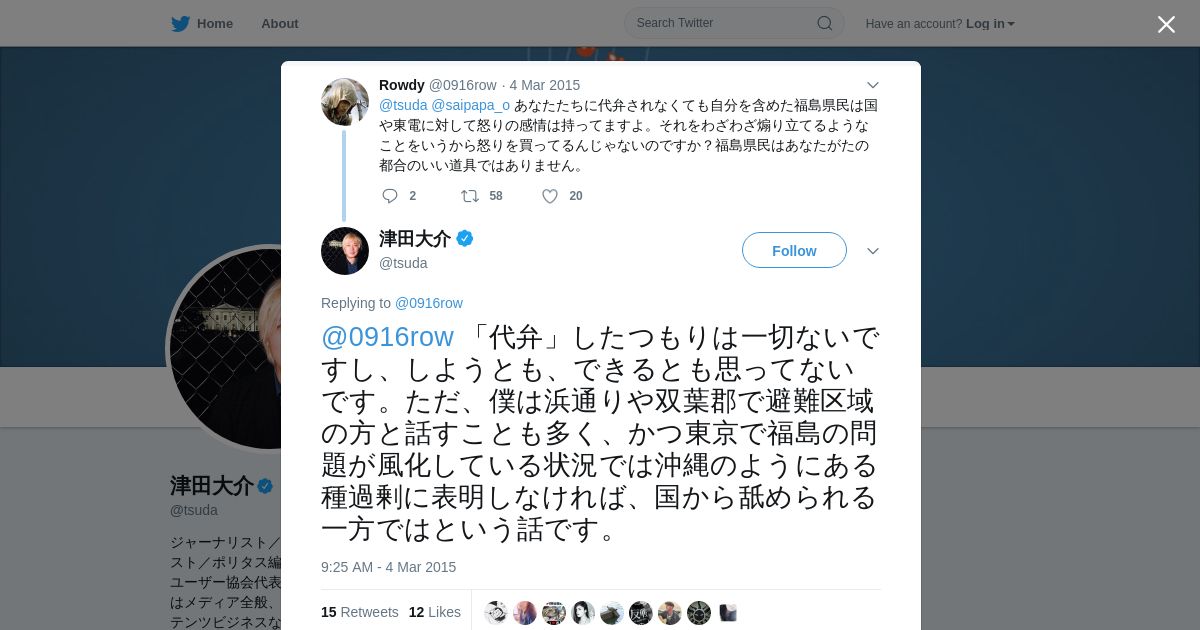Open the Log in dropdown
1200x630 pixels.
pyautogui.click(x=990, y=23)
